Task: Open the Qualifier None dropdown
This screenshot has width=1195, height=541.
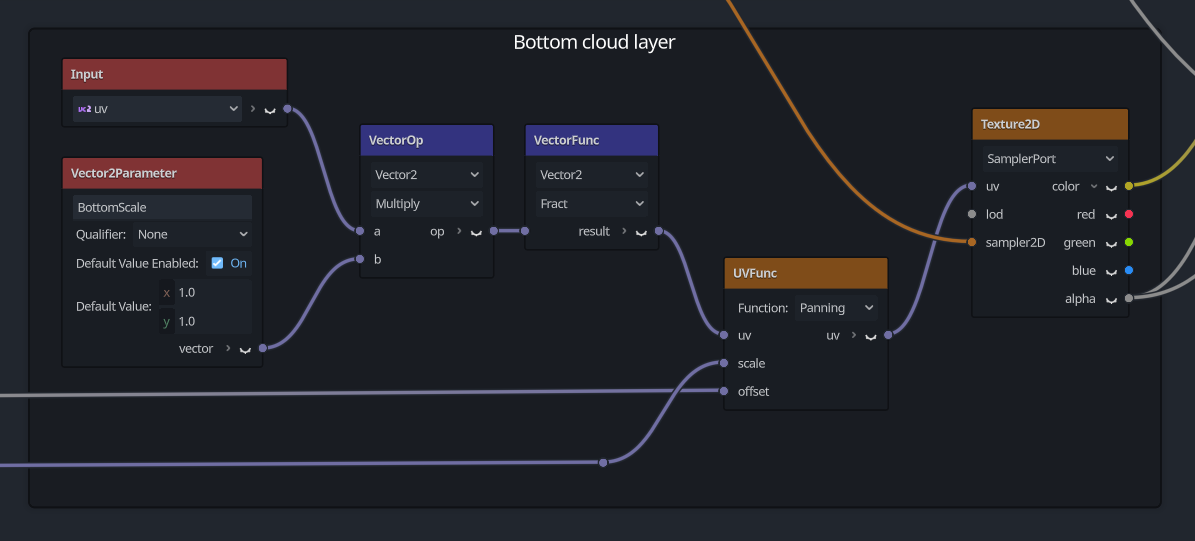Action: click(193, 235)
